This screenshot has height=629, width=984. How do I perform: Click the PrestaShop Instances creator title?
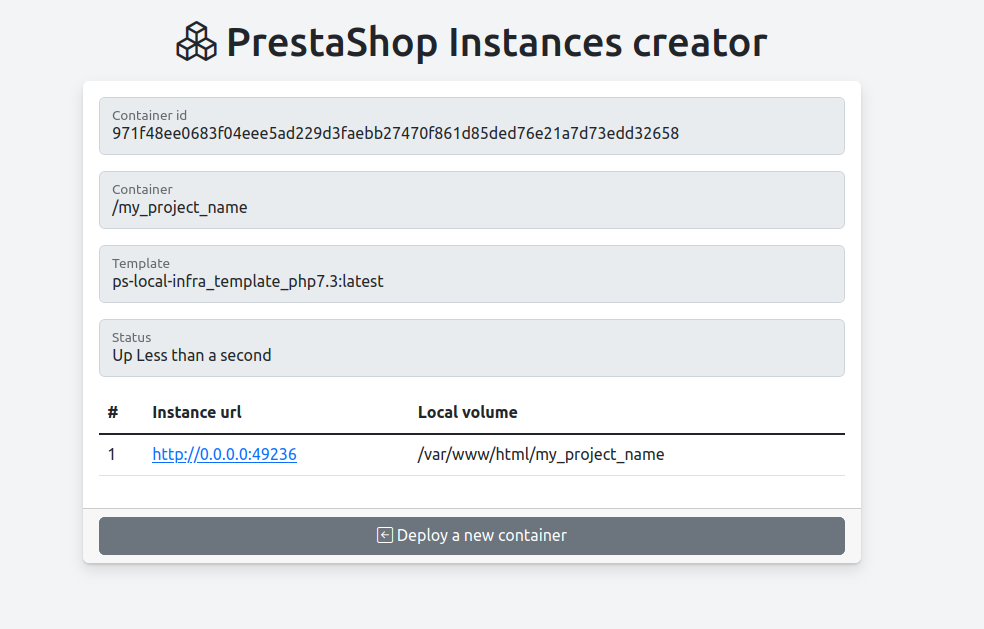[497, 42]
